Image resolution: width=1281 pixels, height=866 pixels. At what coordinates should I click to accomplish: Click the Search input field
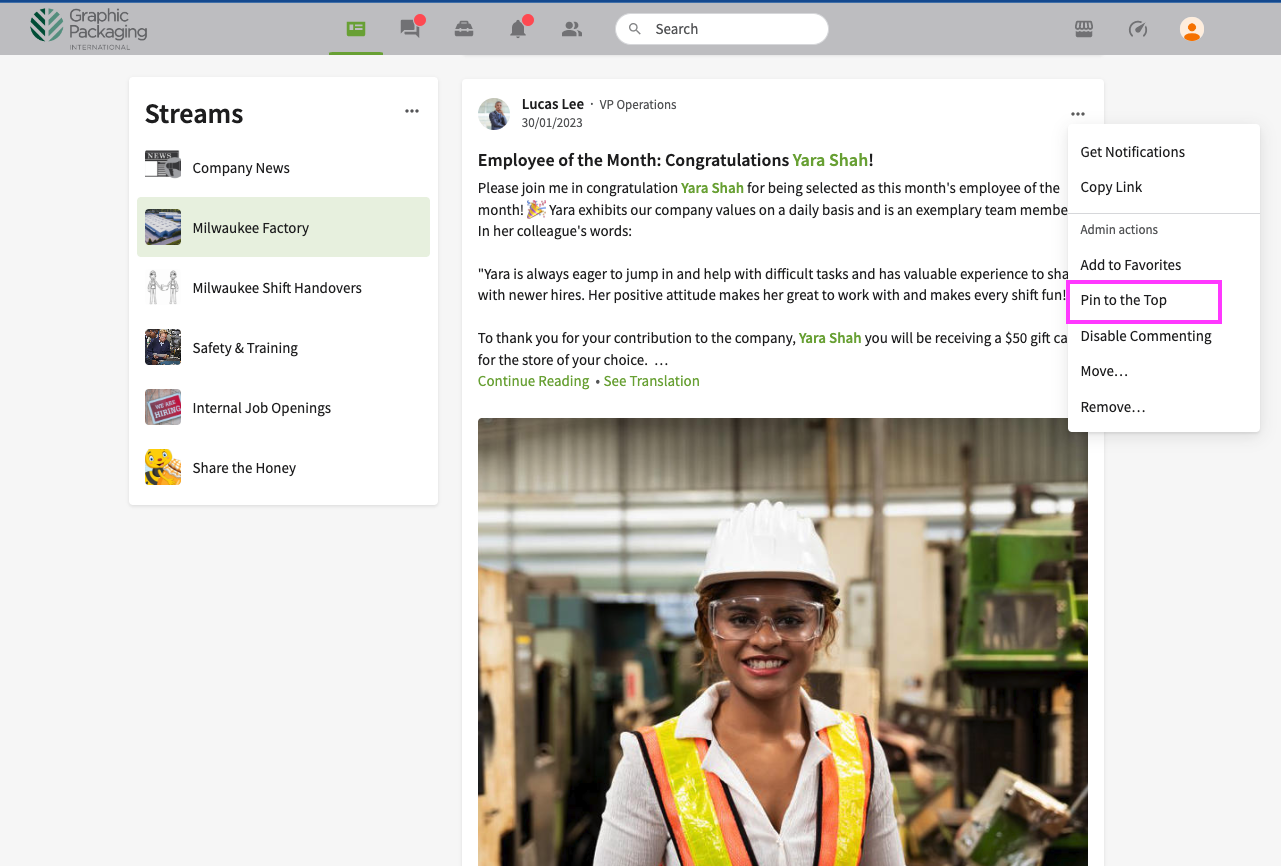click(722, 29)
